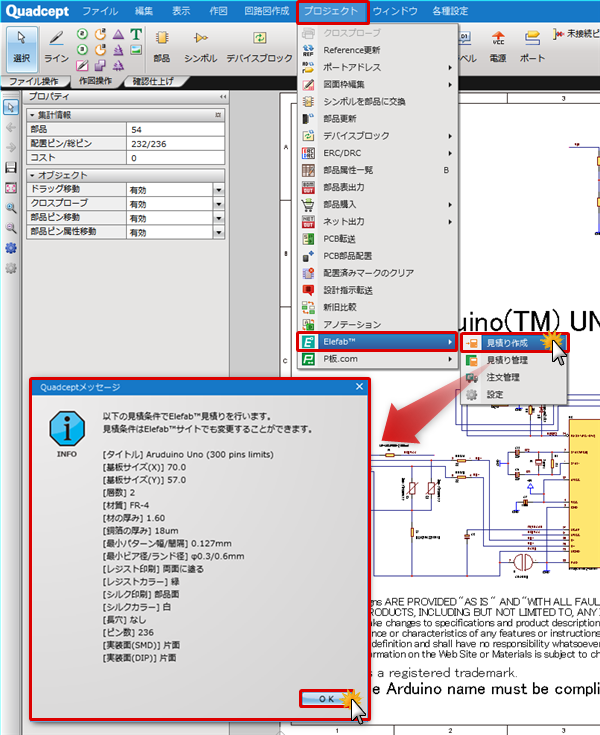Open the Elefab™ submenu entry
600x735 pixels.
378,342
